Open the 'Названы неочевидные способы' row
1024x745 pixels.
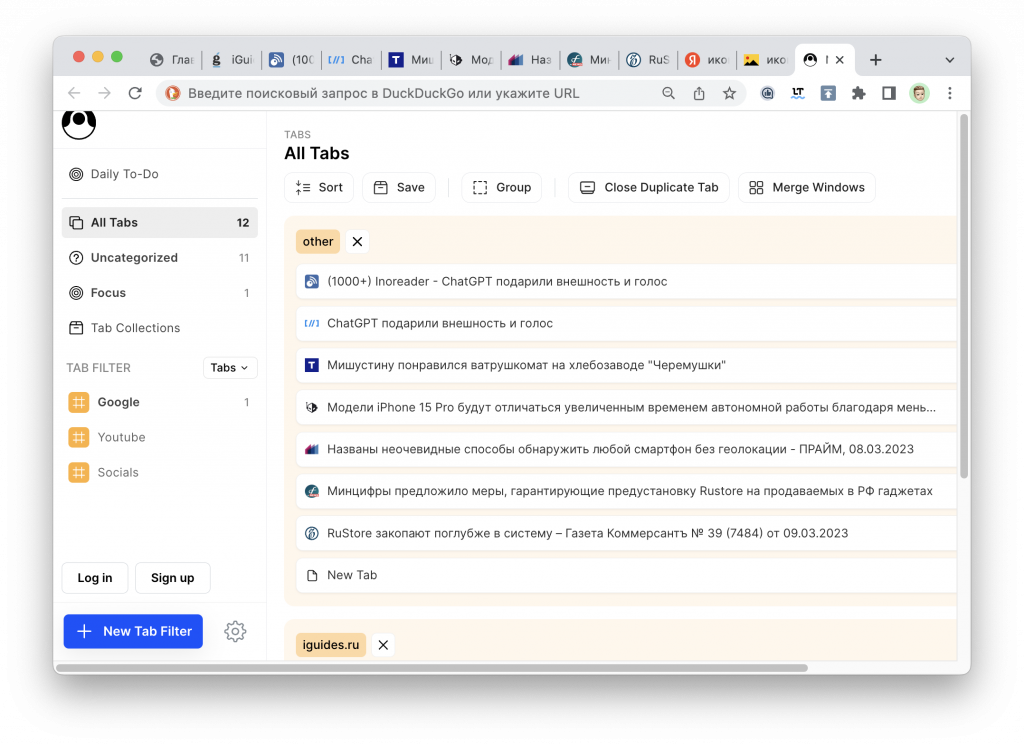pos(627,450)
